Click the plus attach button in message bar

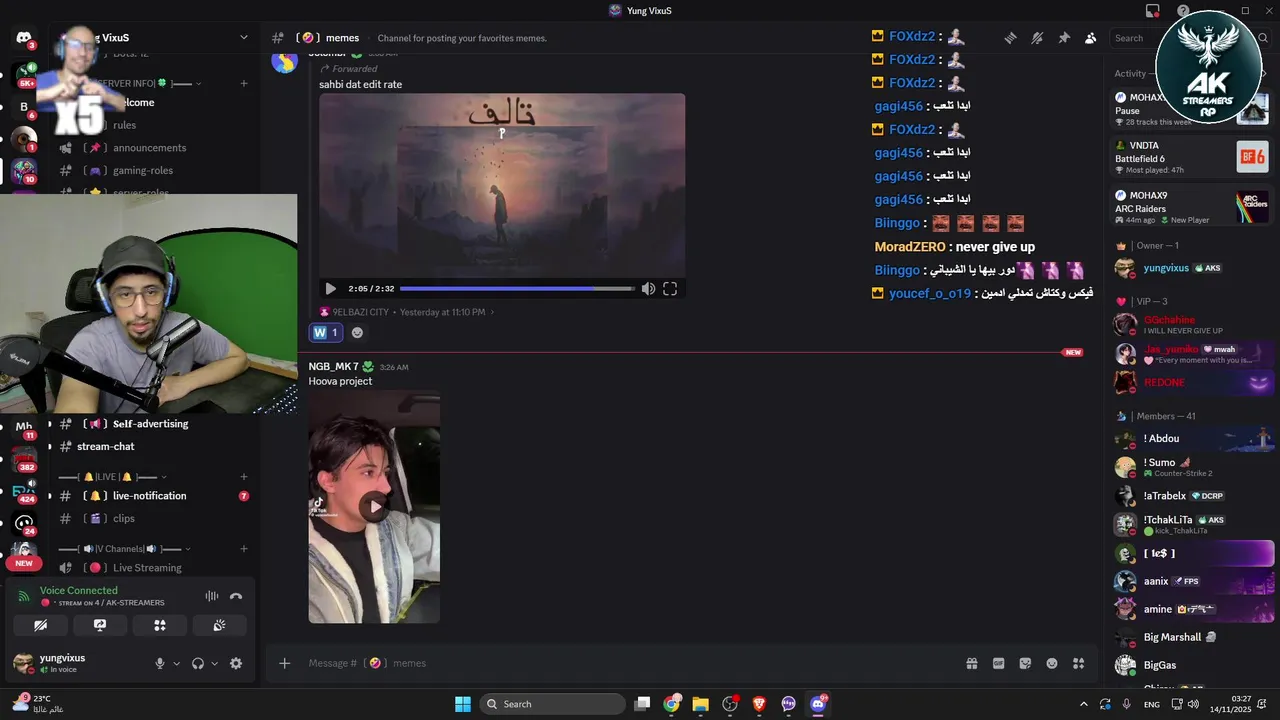tap(284, 663)
